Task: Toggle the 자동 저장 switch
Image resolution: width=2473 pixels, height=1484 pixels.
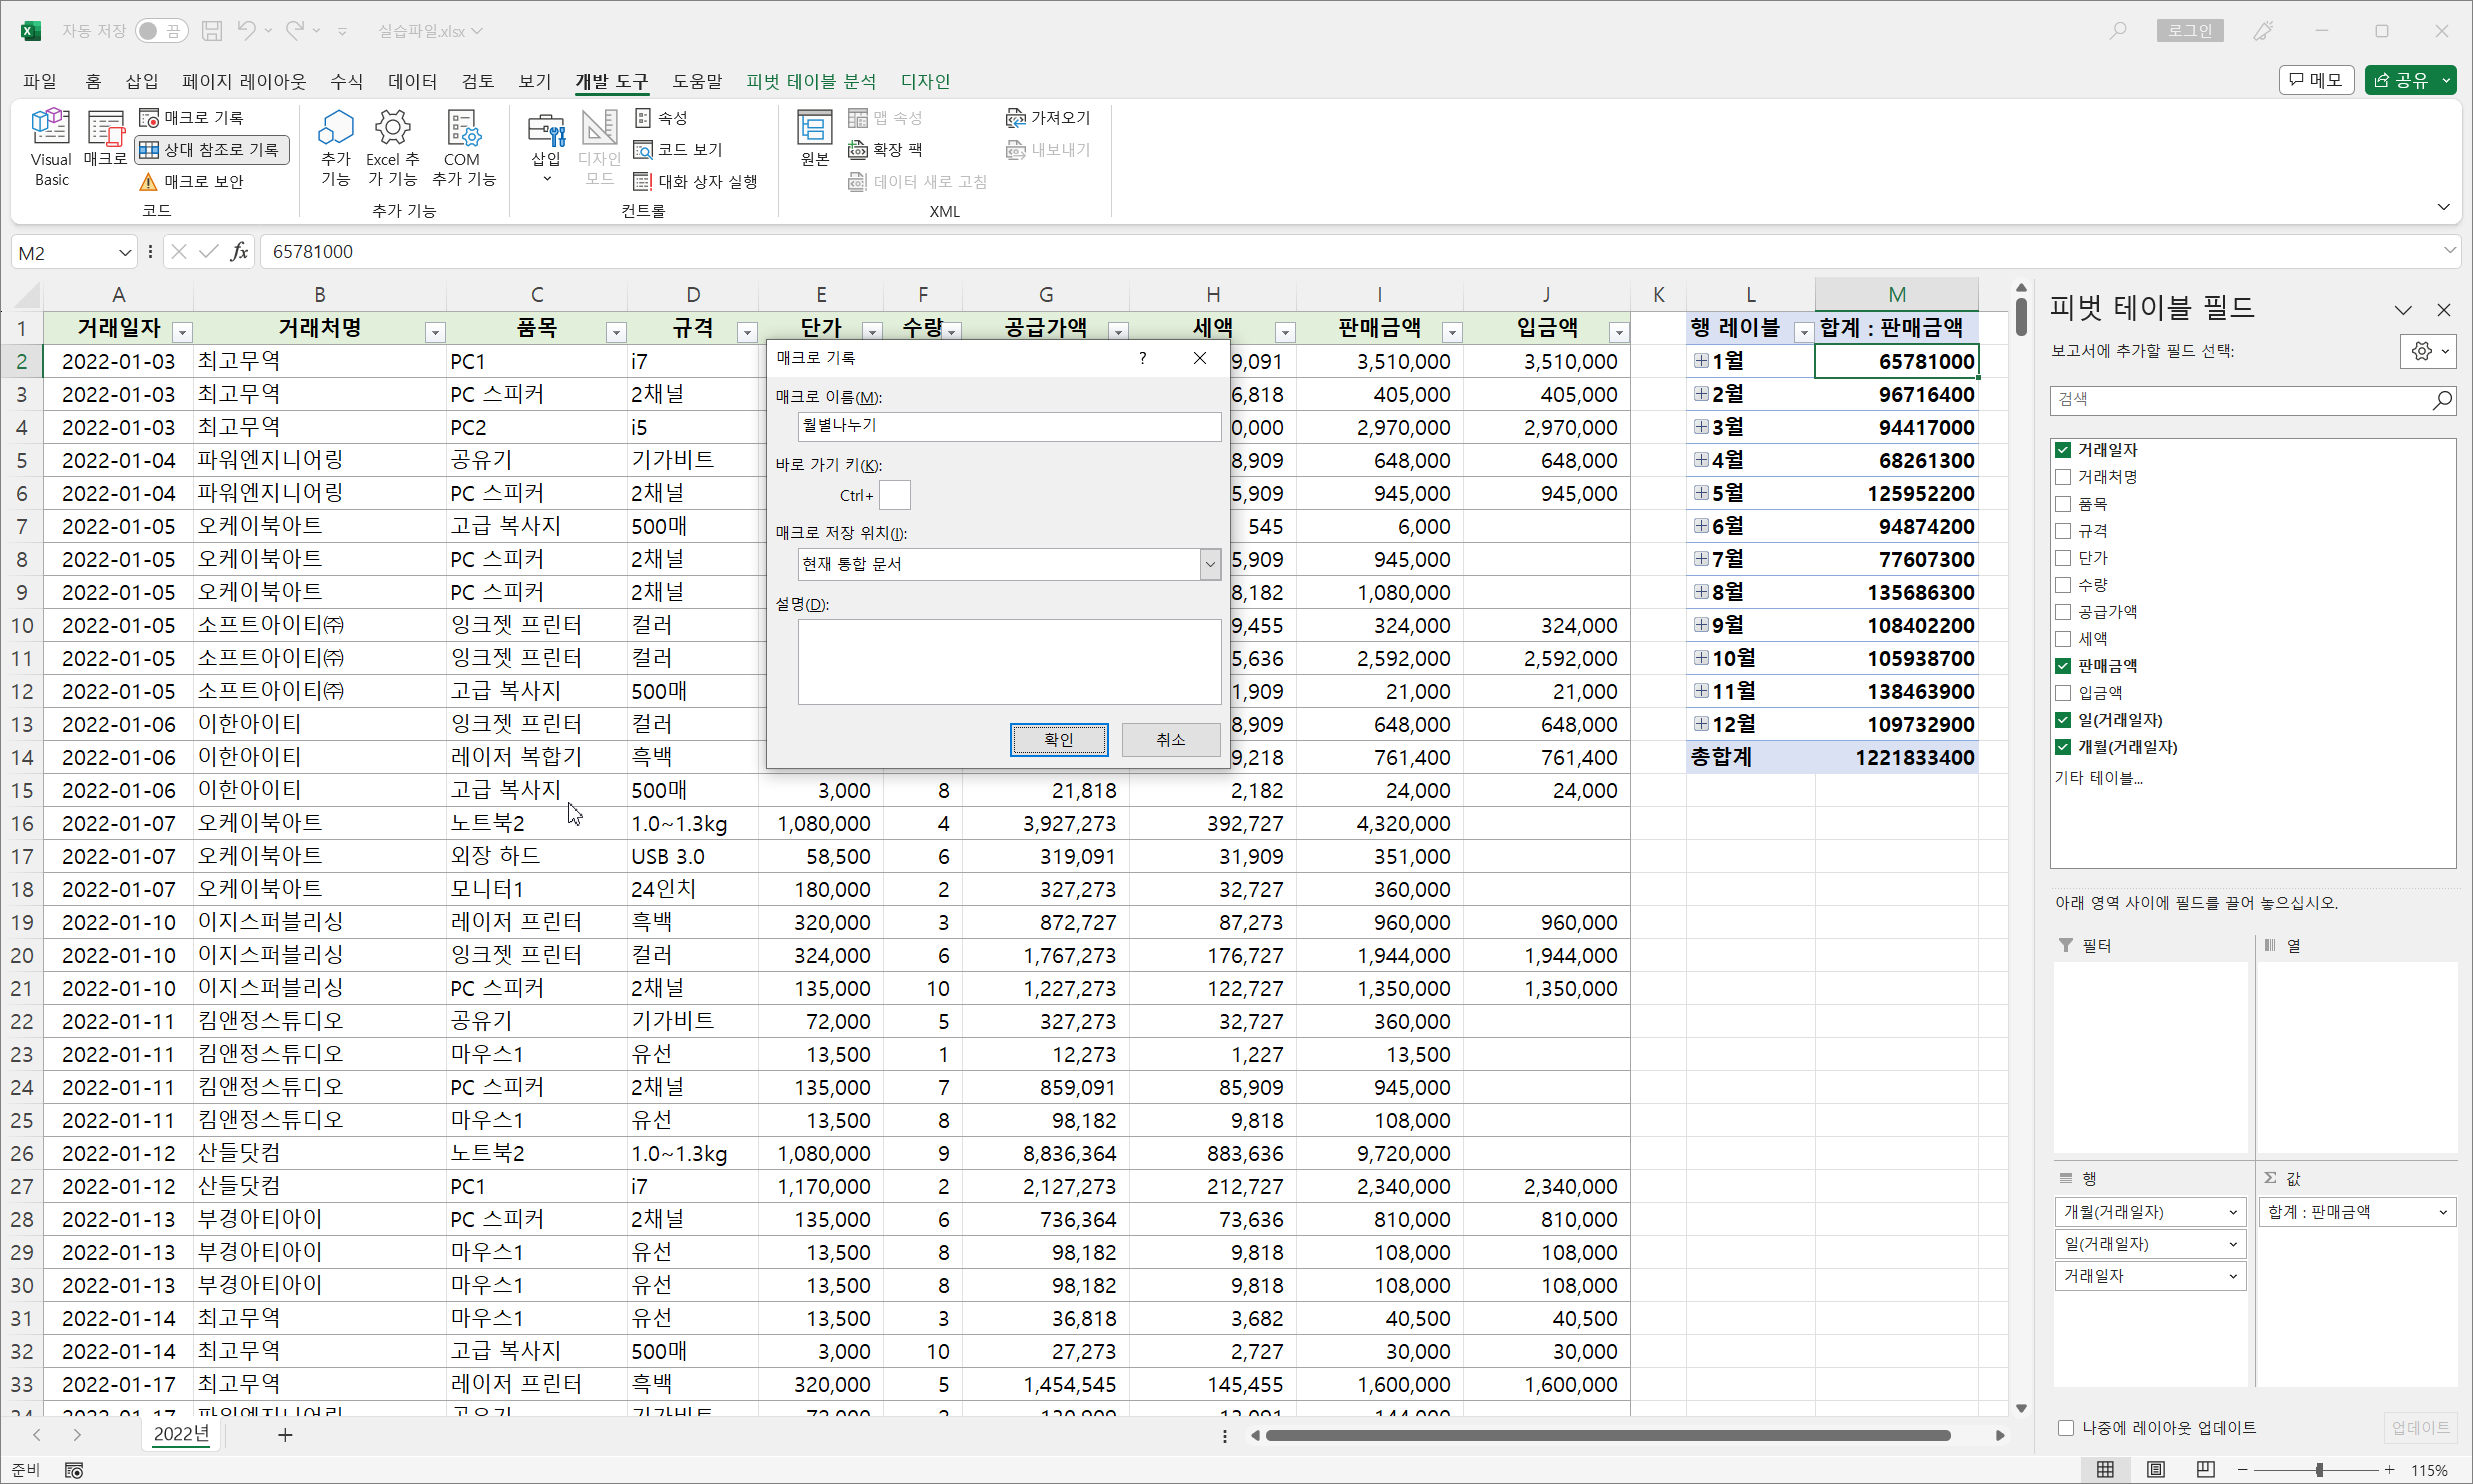Action: click(160, 31)
